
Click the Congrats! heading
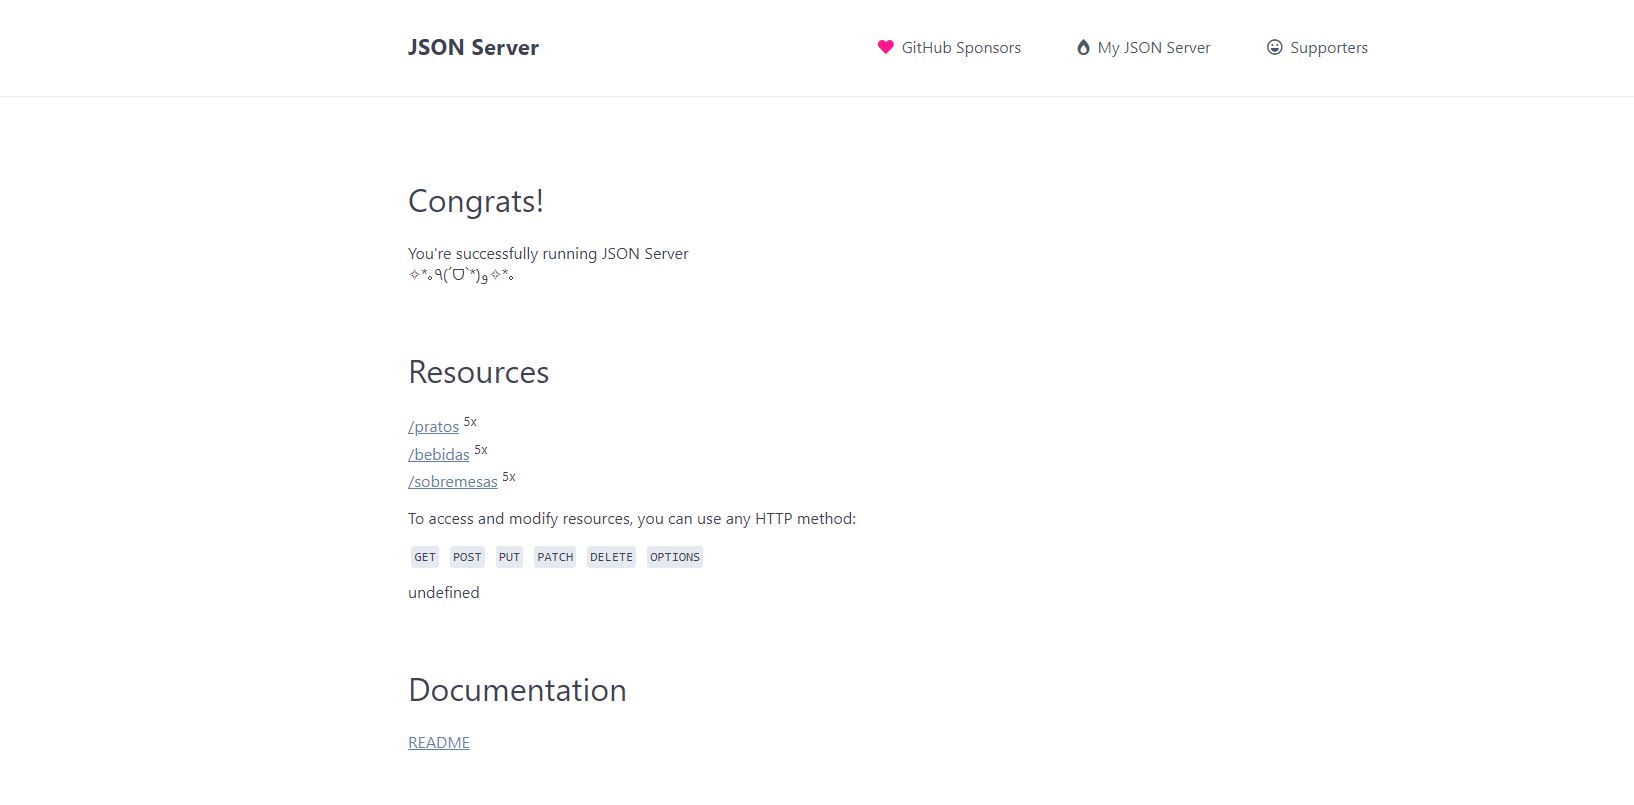pyautogui.click(x=476, y=201)
